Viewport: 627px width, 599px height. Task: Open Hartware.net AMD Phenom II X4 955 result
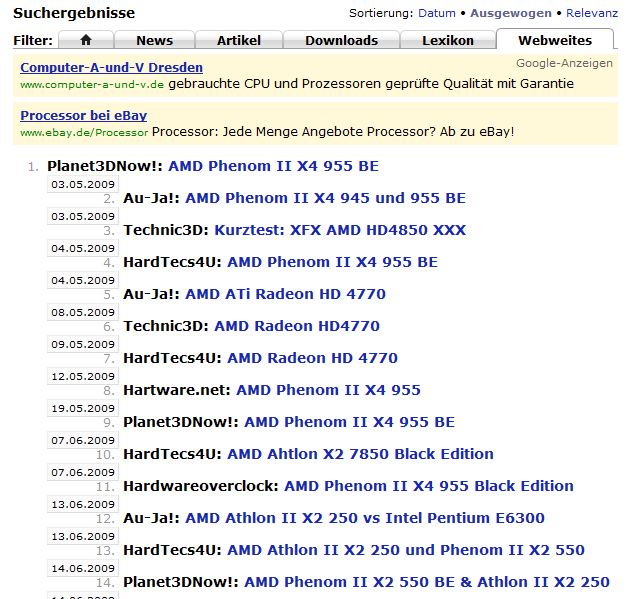[x=329, y=390]
